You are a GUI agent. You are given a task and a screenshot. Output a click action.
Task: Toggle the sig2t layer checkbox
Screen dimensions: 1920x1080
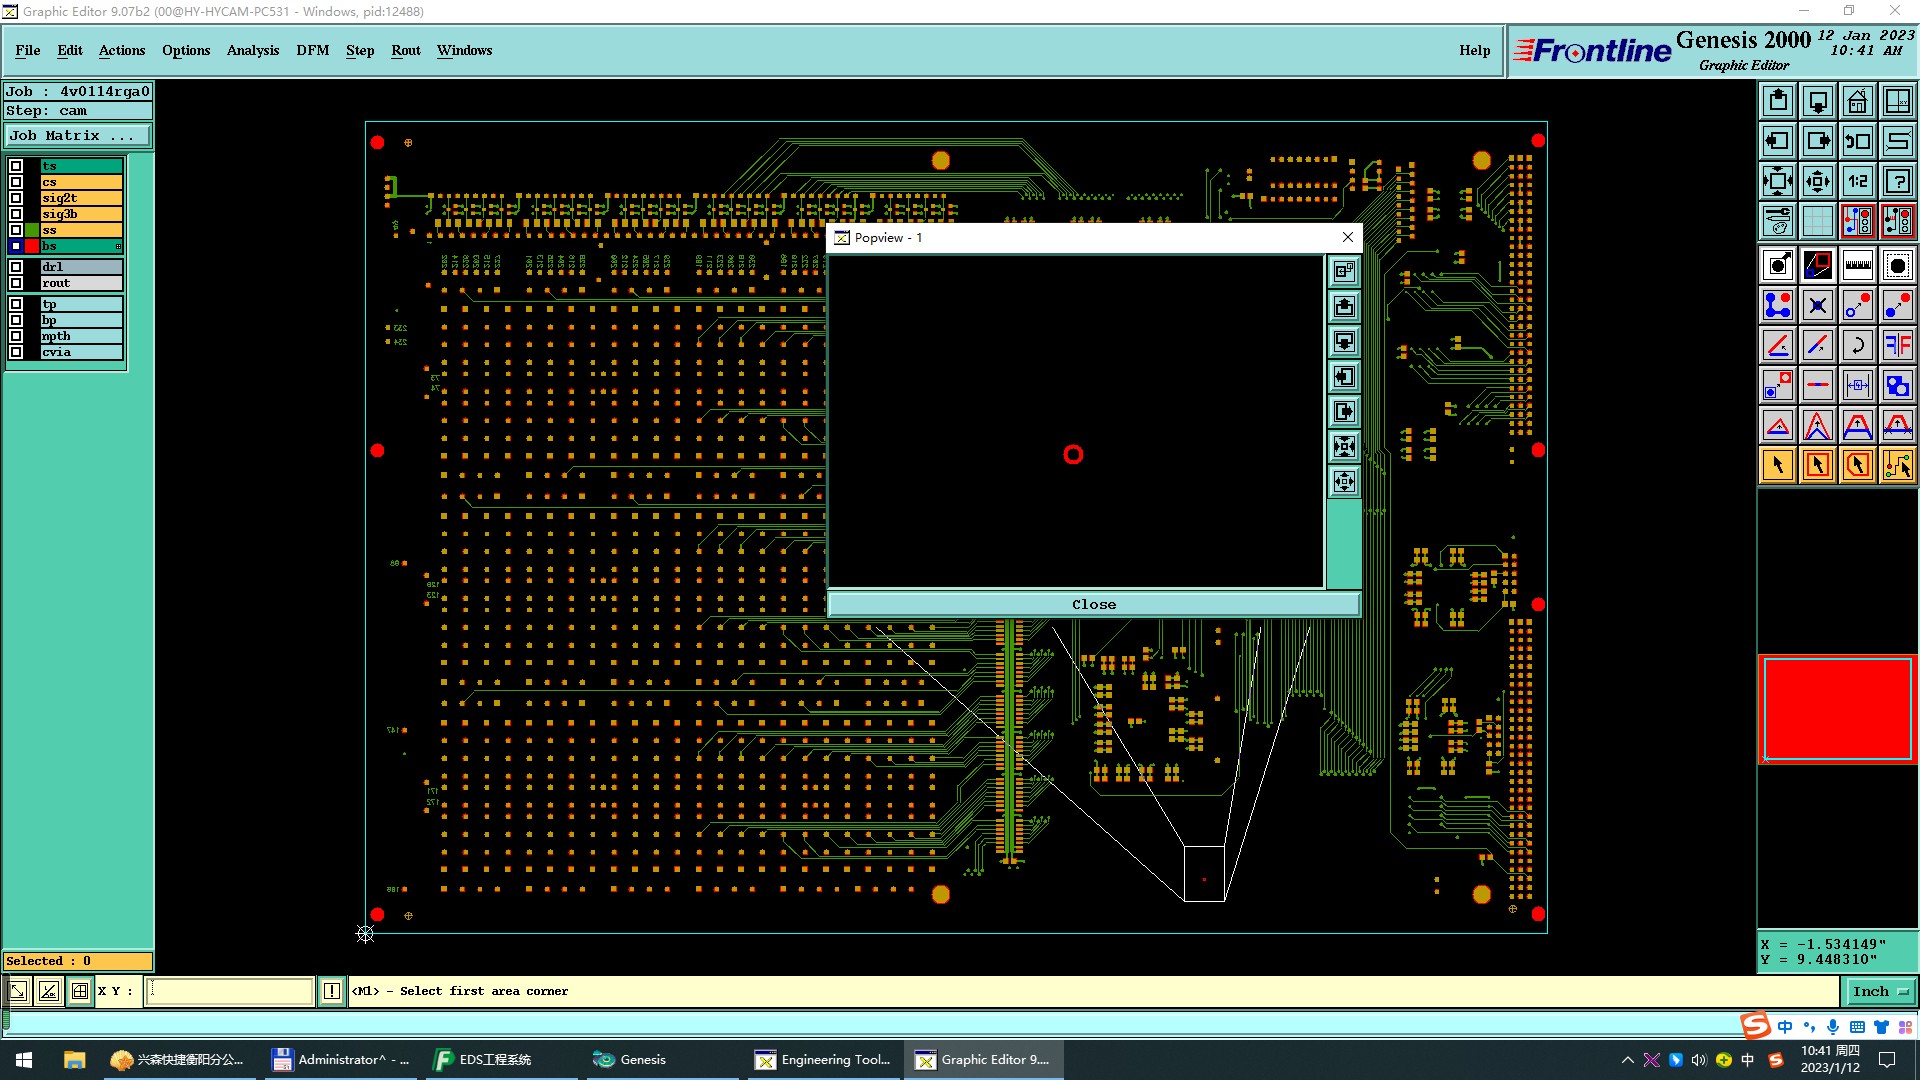click(x=16, y=198)
